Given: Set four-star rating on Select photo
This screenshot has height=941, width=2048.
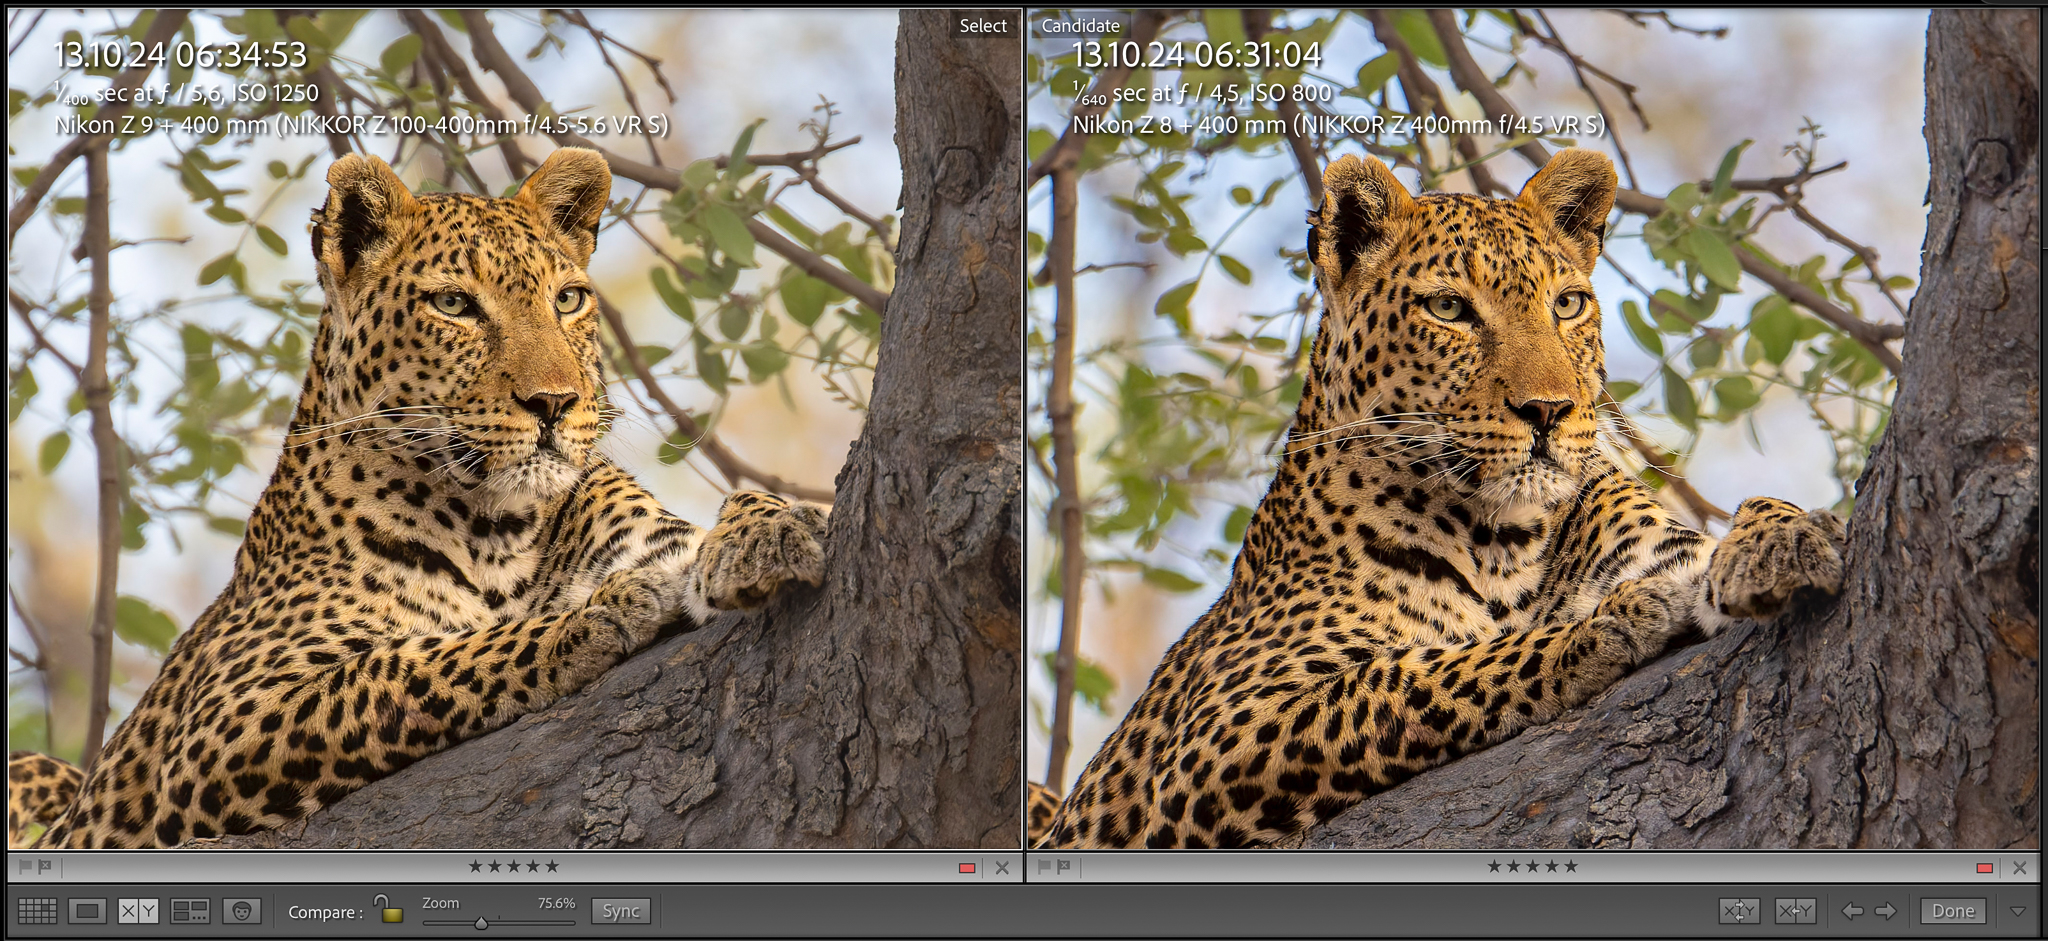Looking at the screenshot, I should [x=532, y=866].
